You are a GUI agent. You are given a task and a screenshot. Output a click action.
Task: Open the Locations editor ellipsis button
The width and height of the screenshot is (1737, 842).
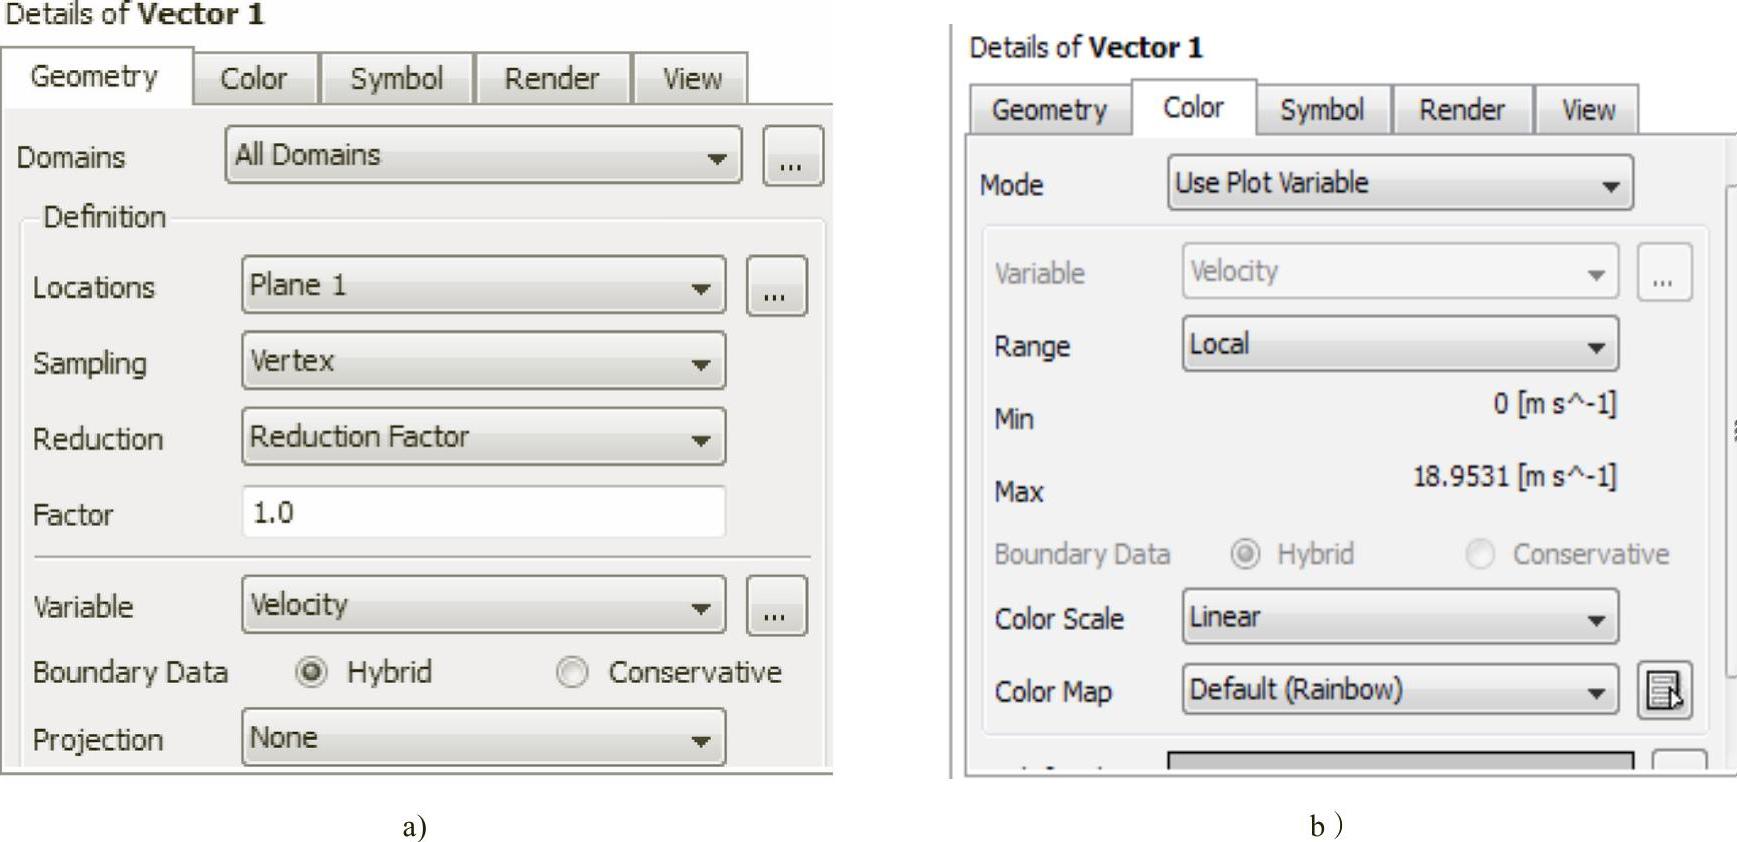coord(777,286)
